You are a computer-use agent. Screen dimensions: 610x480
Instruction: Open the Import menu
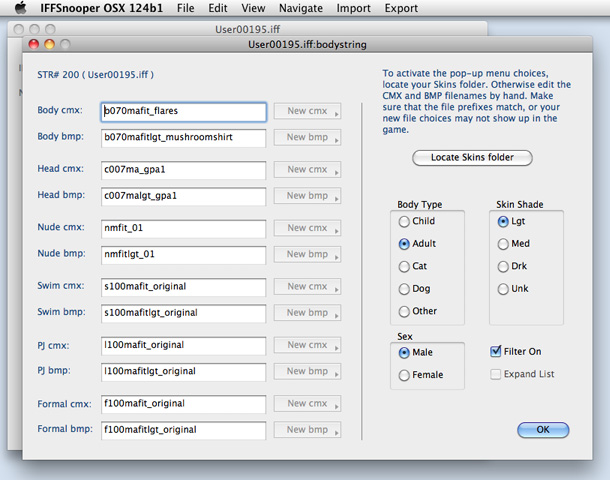coord(353,8)
